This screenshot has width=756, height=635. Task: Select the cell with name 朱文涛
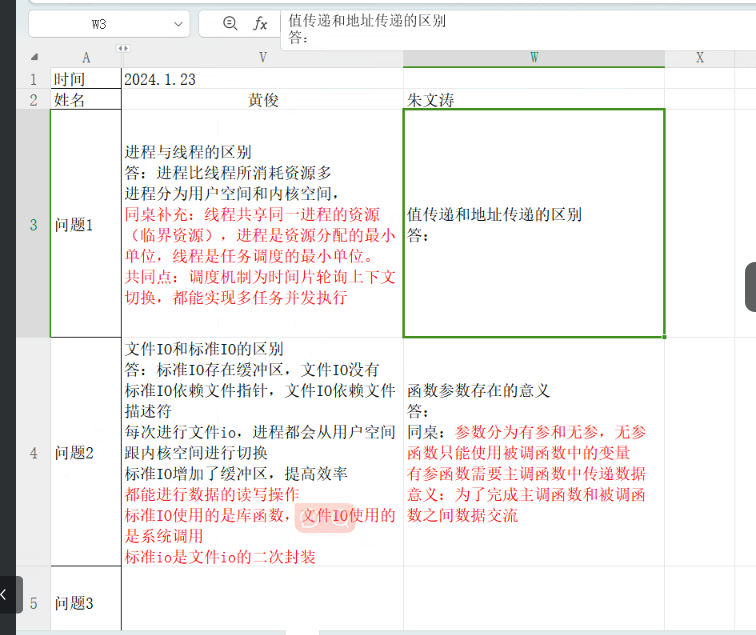(533, 100)
